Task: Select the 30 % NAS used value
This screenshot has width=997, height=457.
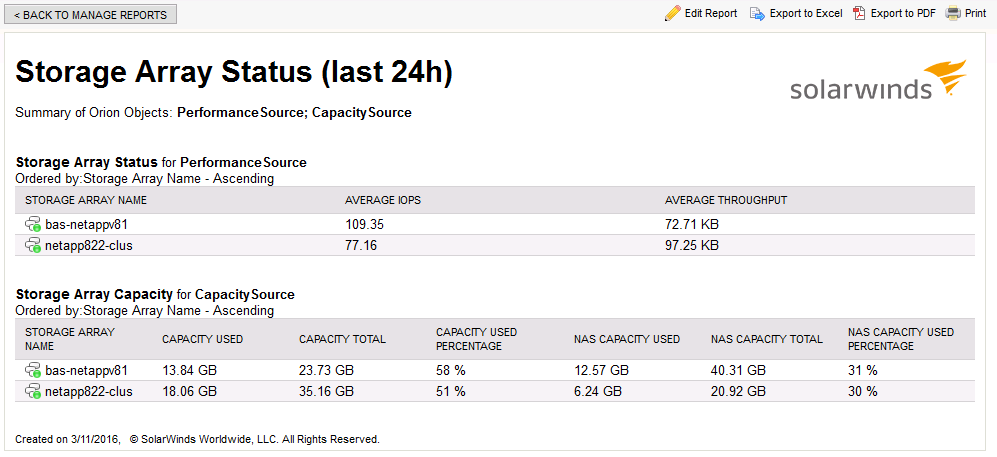Action: tap(863, 392)
